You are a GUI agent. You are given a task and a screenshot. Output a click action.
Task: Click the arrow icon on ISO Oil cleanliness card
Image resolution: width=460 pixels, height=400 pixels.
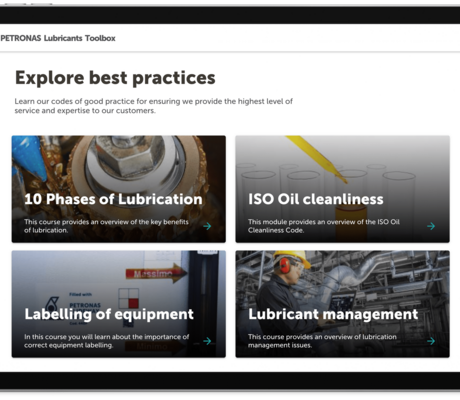pos(431,226)
